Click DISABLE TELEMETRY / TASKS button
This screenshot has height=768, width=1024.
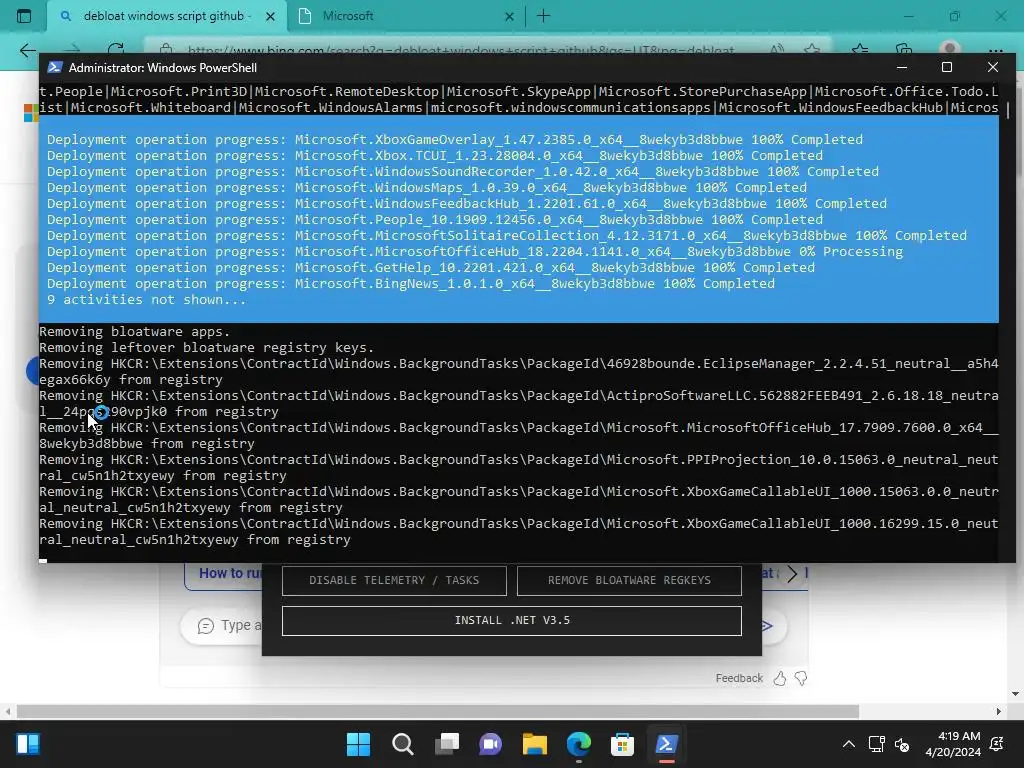[394, 580]
